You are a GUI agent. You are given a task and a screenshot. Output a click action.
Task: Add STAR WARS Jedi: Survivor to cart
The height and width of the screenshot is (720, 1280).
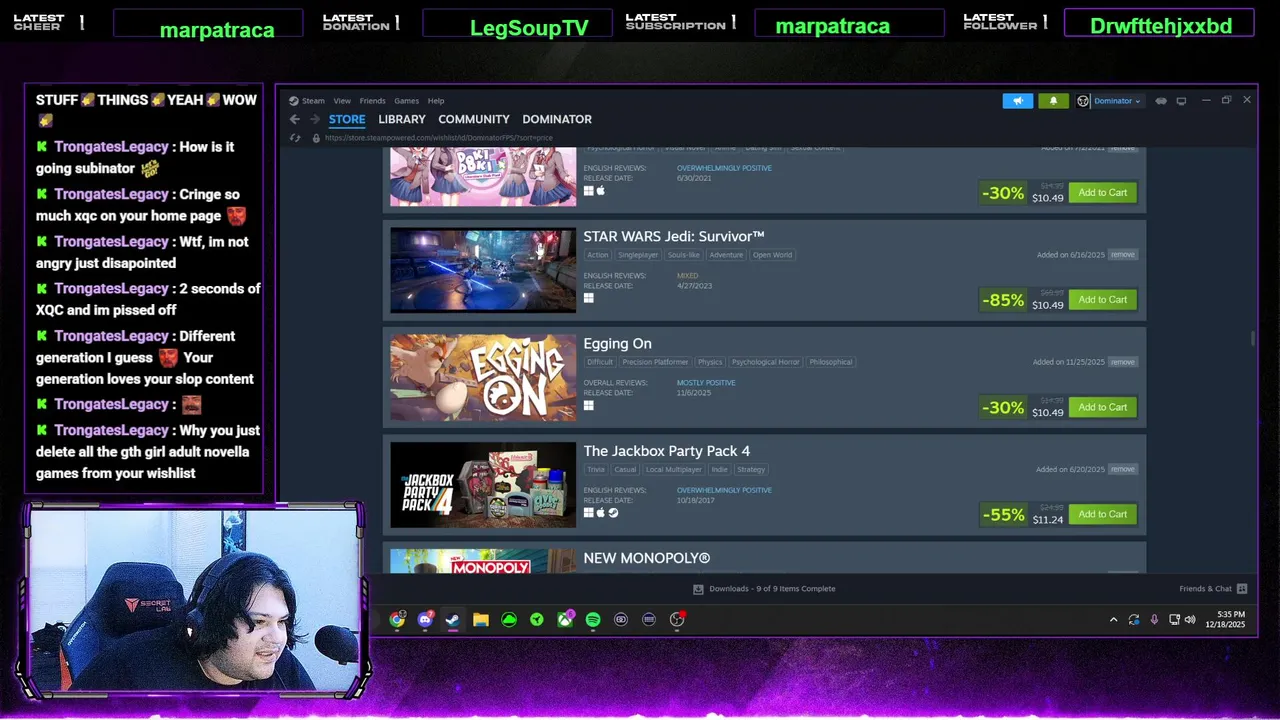click(x=1103, y=300)
